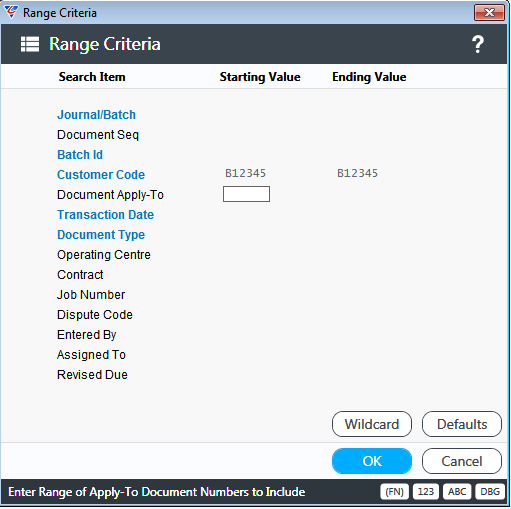
Task: Reset values with the Defaults button
Action: click(462, 424)
